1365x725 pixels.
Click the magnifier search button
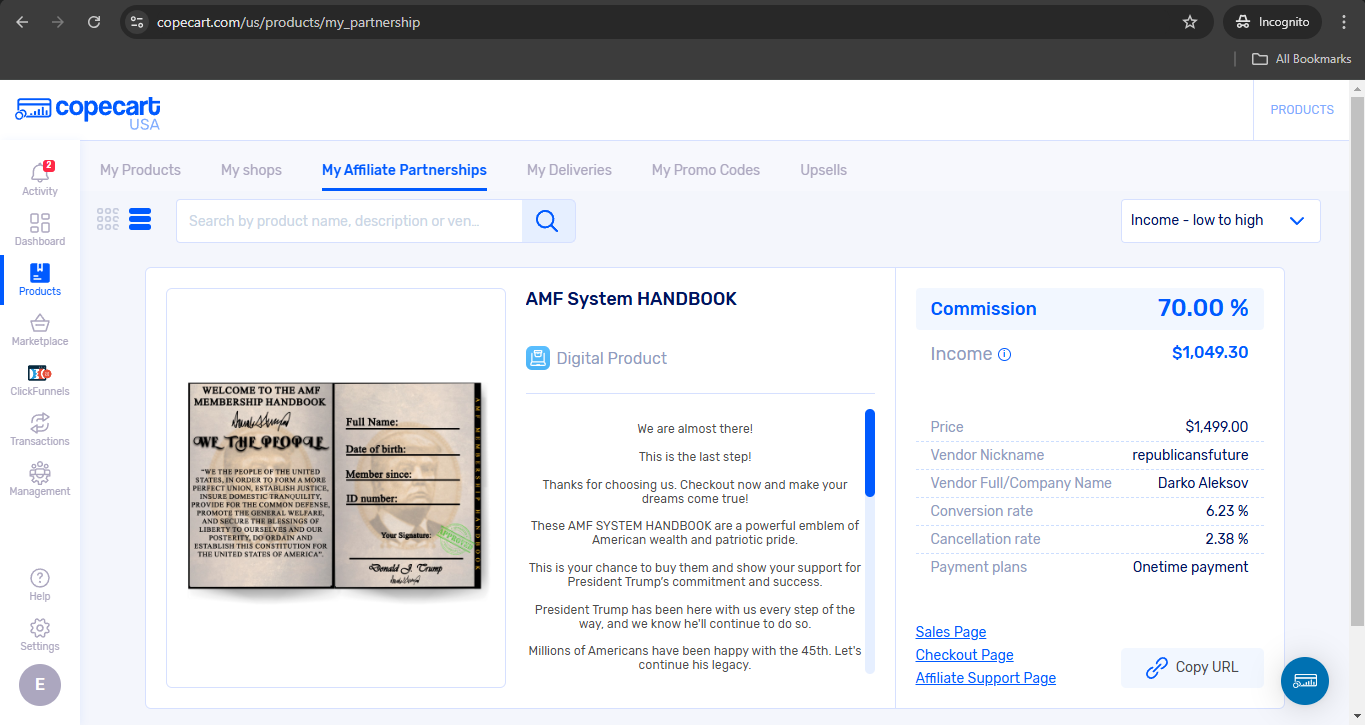[548, 221]
